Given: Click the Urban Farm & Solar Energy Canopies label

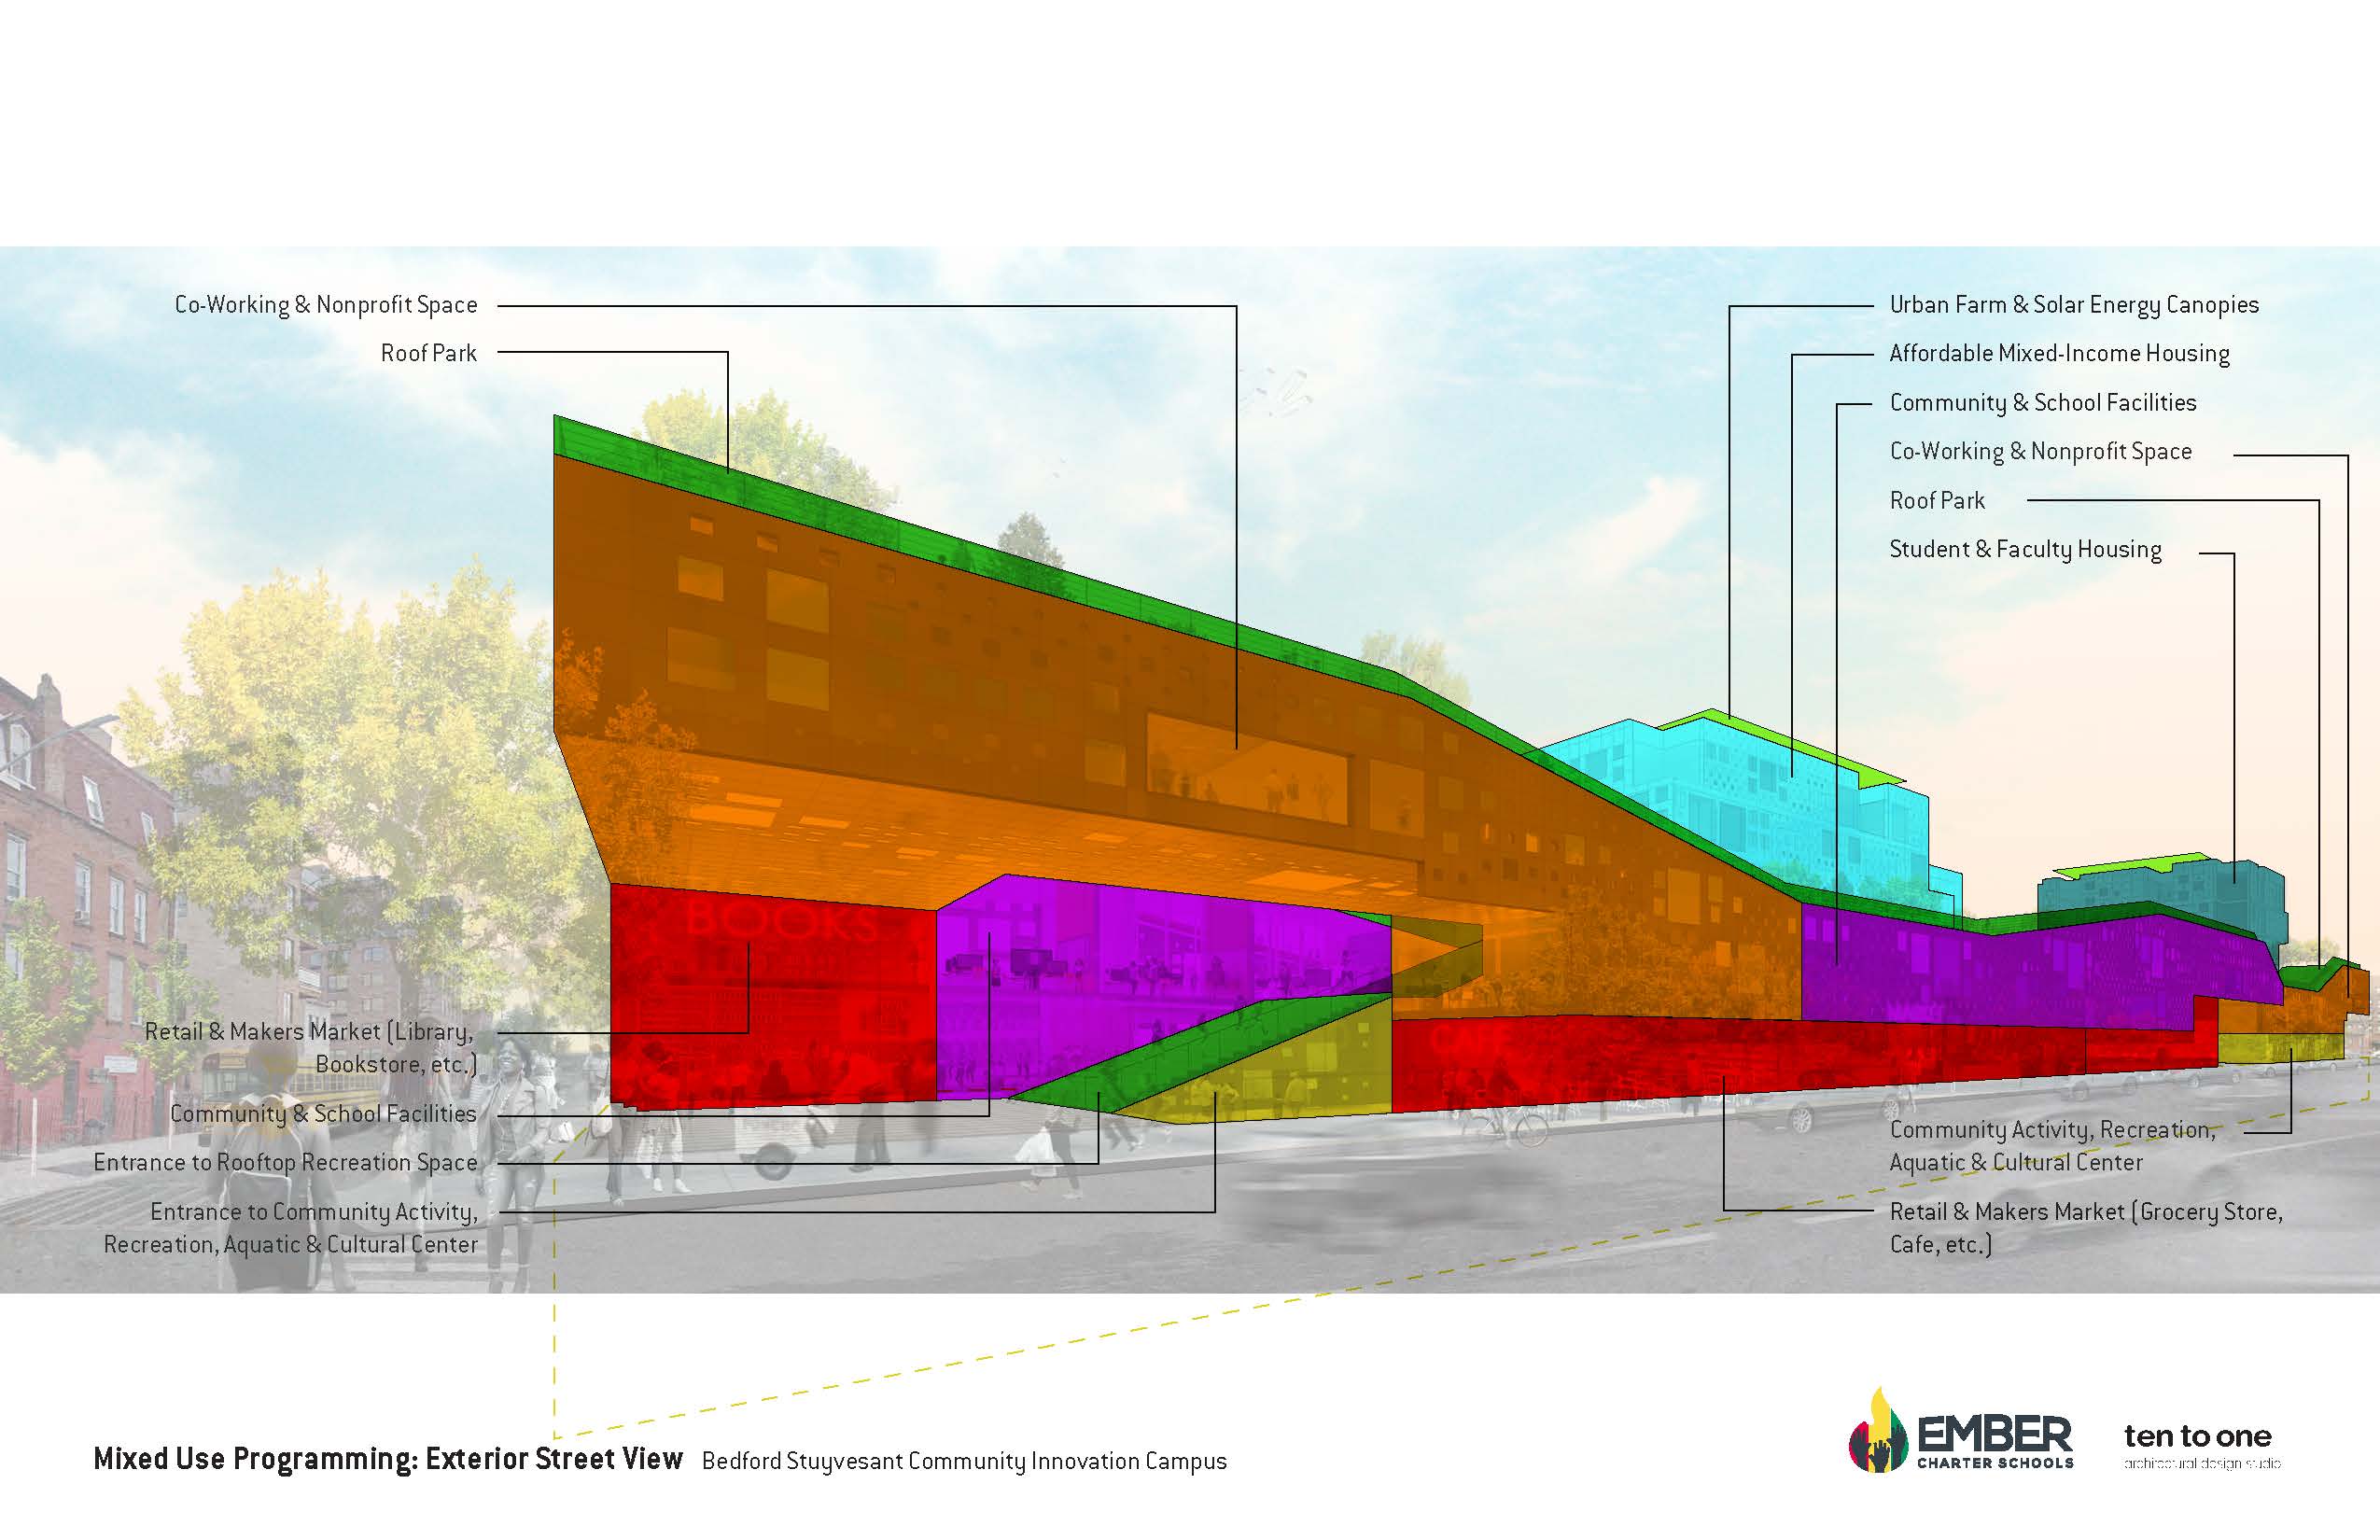Looking at the screenshot, I should (2073, 305).
